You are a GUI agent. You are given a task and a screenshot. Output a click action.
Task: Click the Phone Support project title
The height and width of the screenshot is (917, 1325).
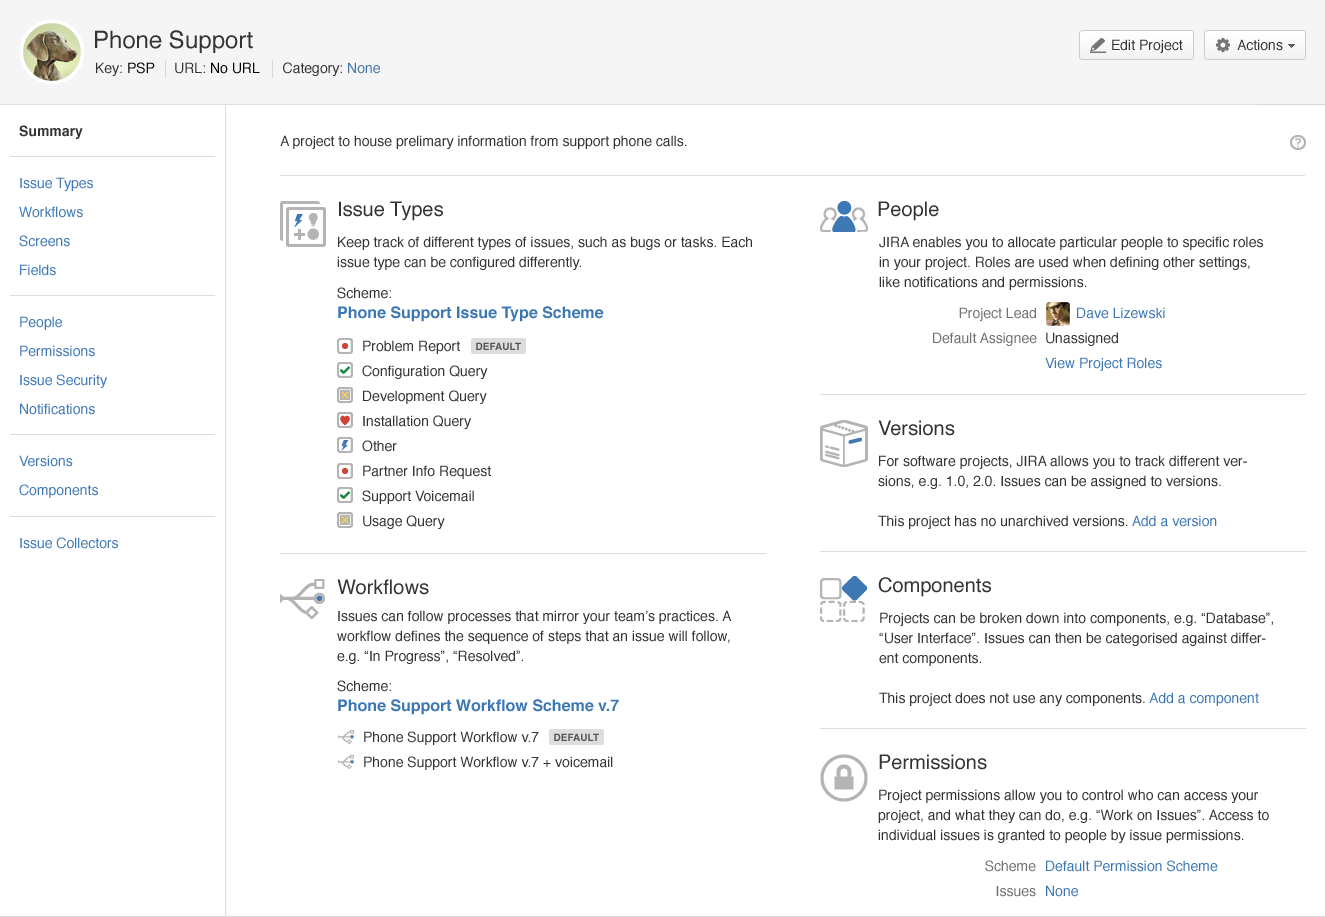(x=173, y=40)
